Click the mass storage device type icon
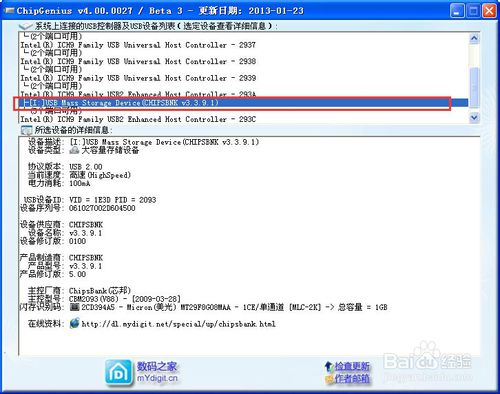This screenshot has height=394, width=500. (74, 150)
